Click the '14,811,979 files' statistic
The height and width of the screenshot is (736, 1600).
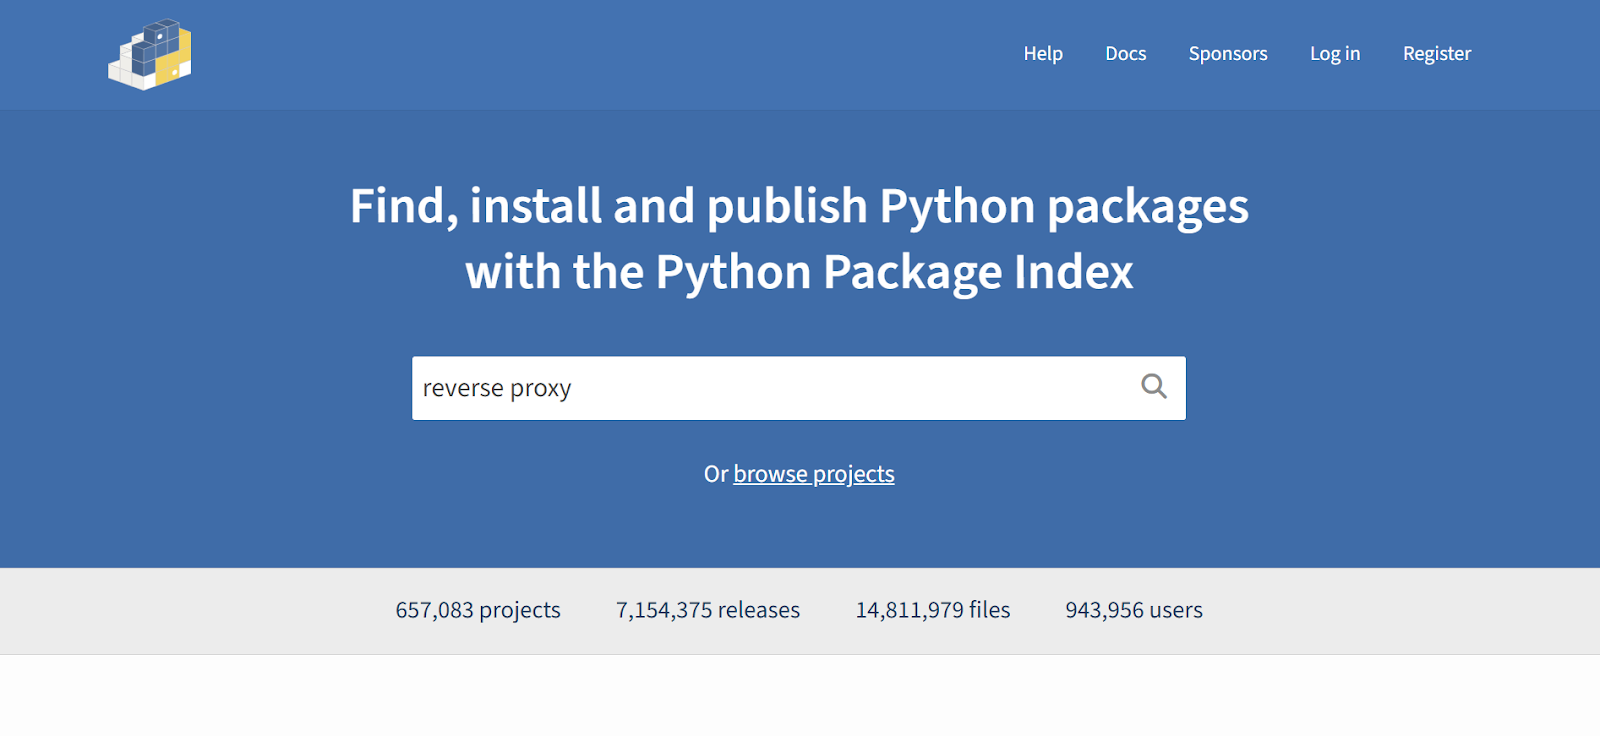[x=933, y=610]
